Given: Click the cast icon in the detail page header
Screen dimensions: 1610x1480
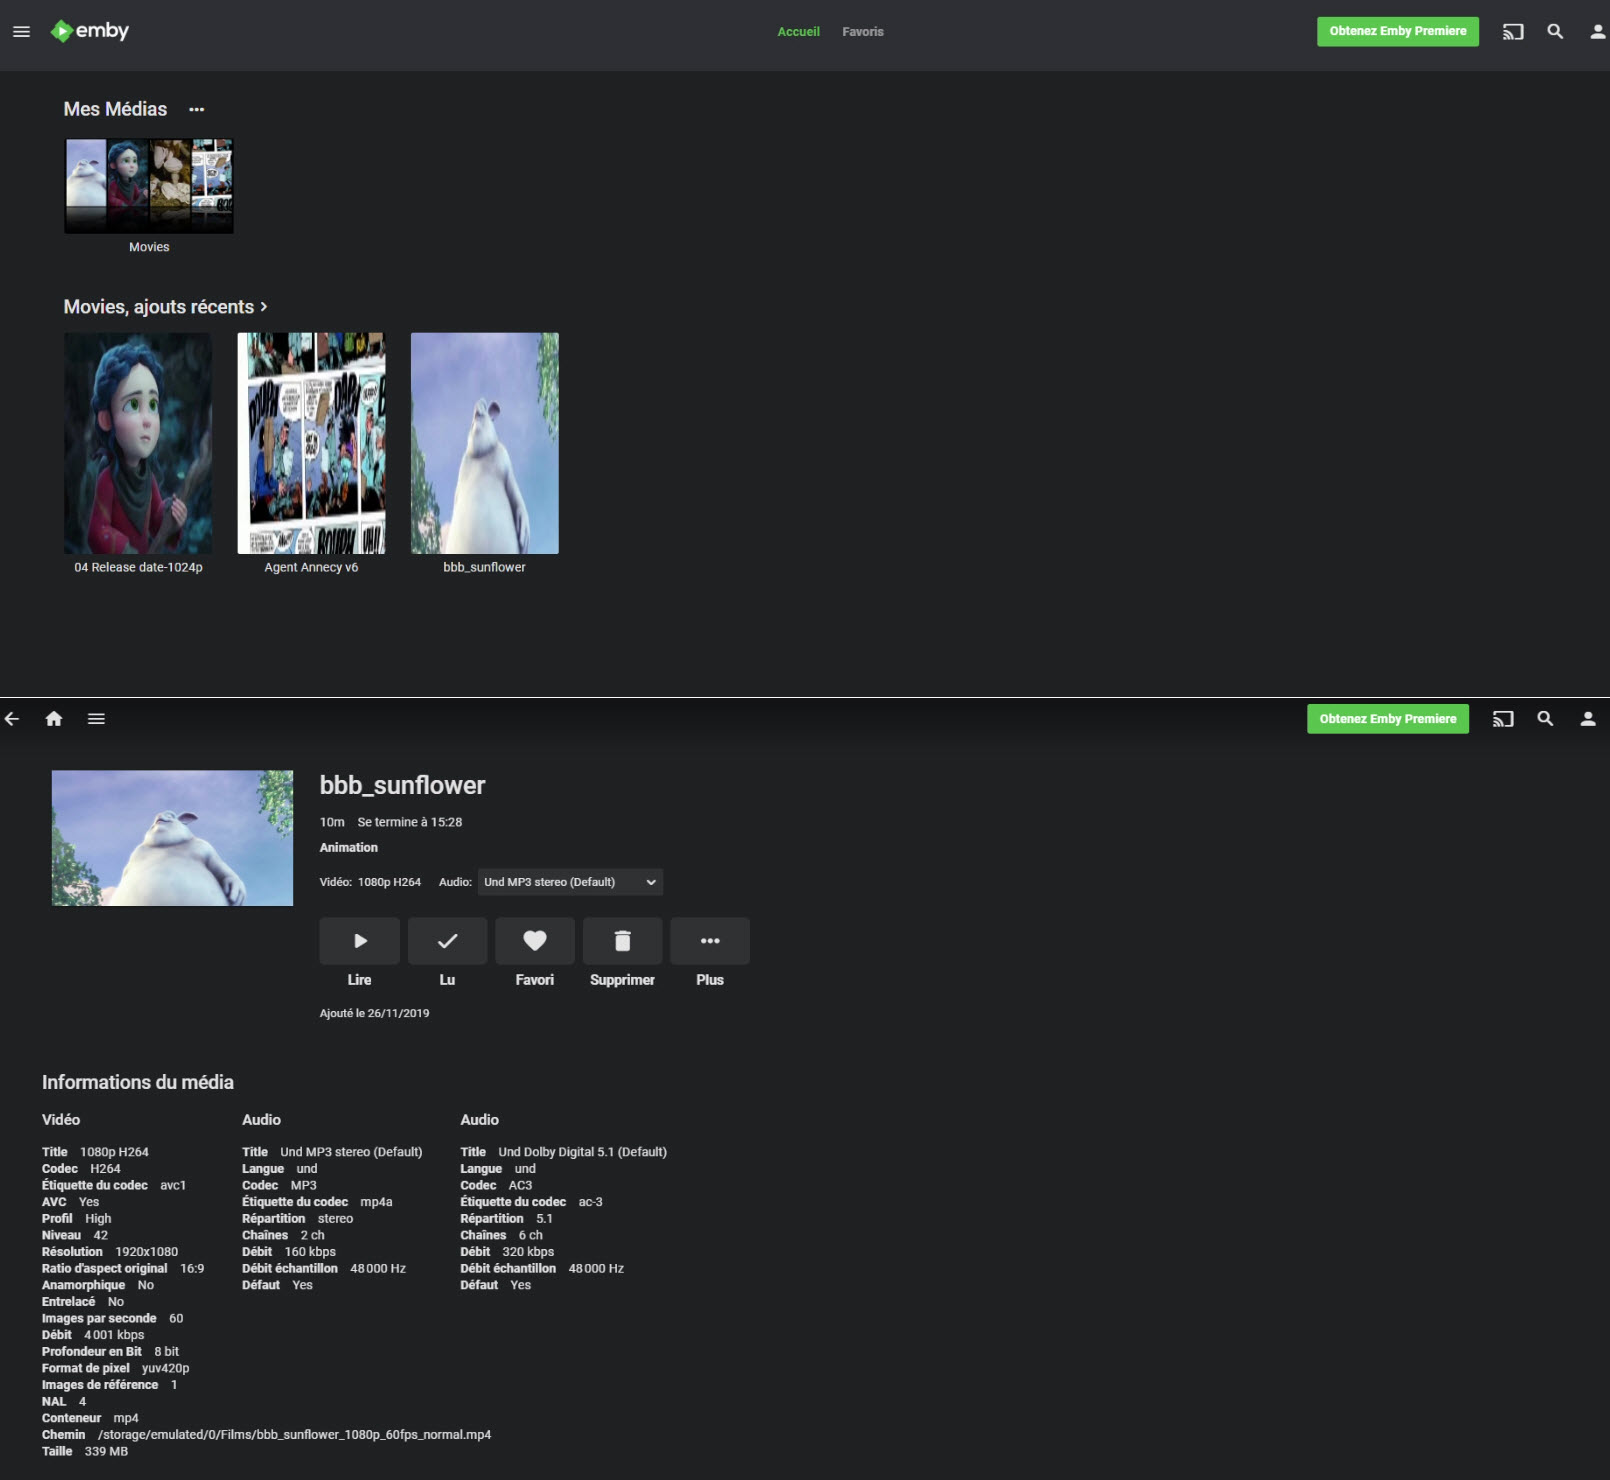Looking at the screenshot, I should 1503,719.
